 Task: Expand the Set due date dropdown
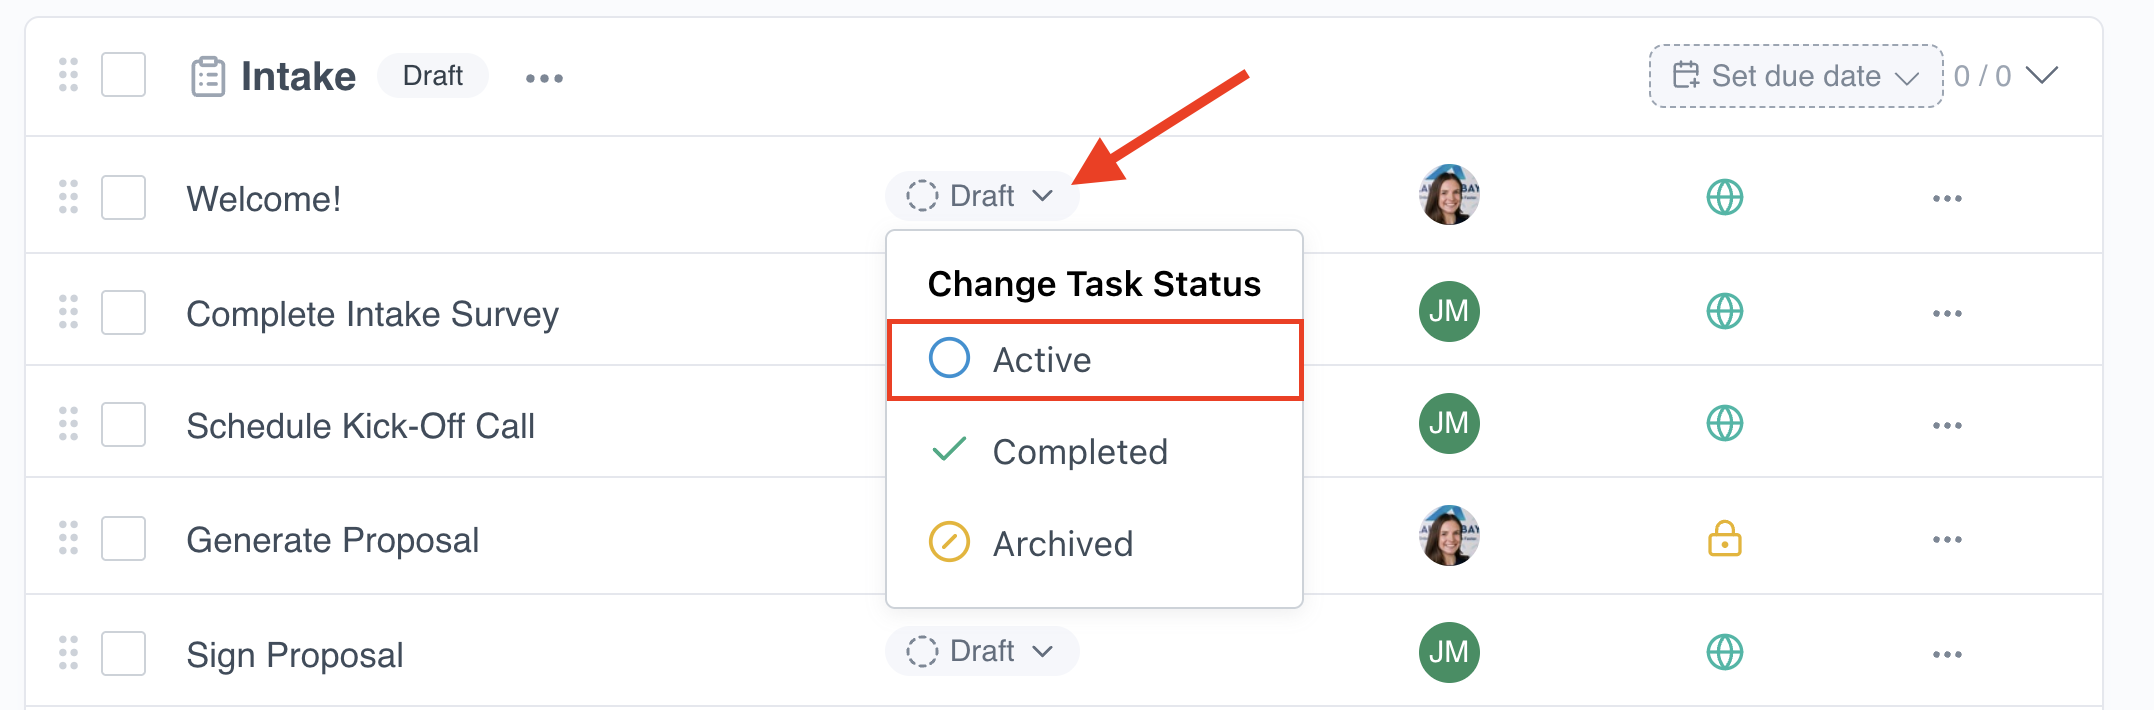click(1795, 76)
